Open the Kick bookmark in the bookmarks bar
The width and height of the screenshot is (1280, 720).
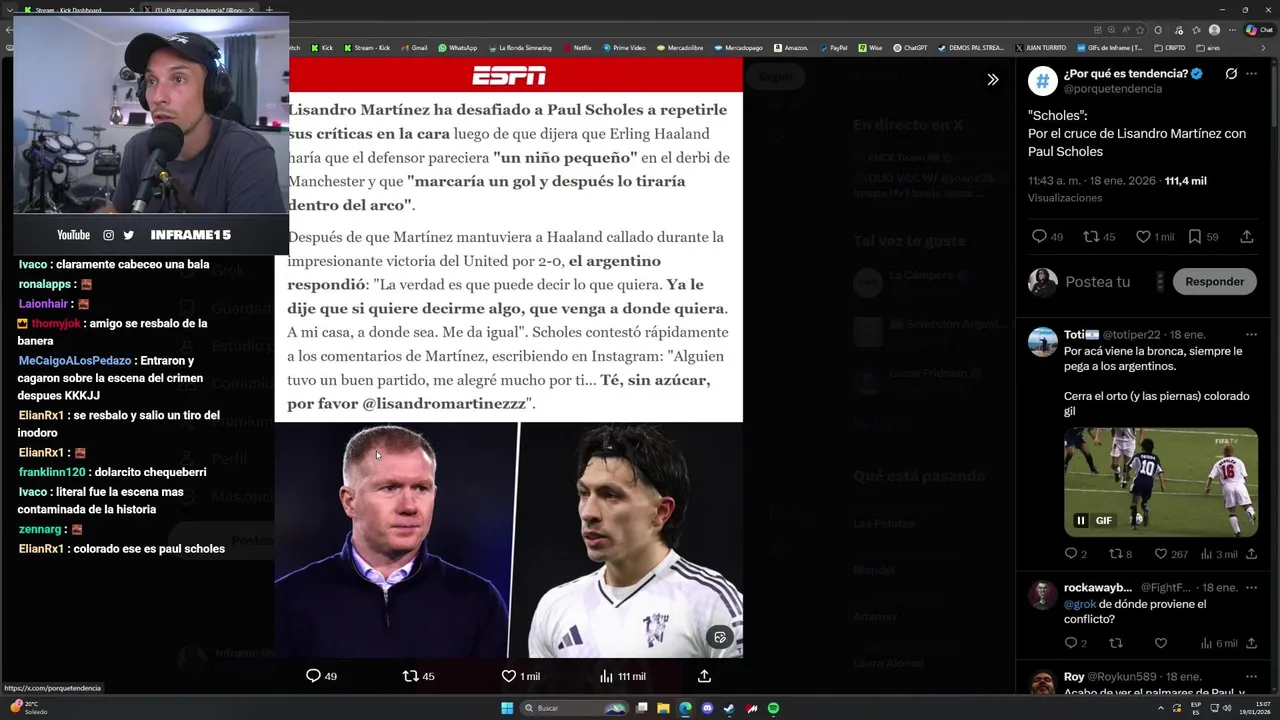[x=322, y=47]
